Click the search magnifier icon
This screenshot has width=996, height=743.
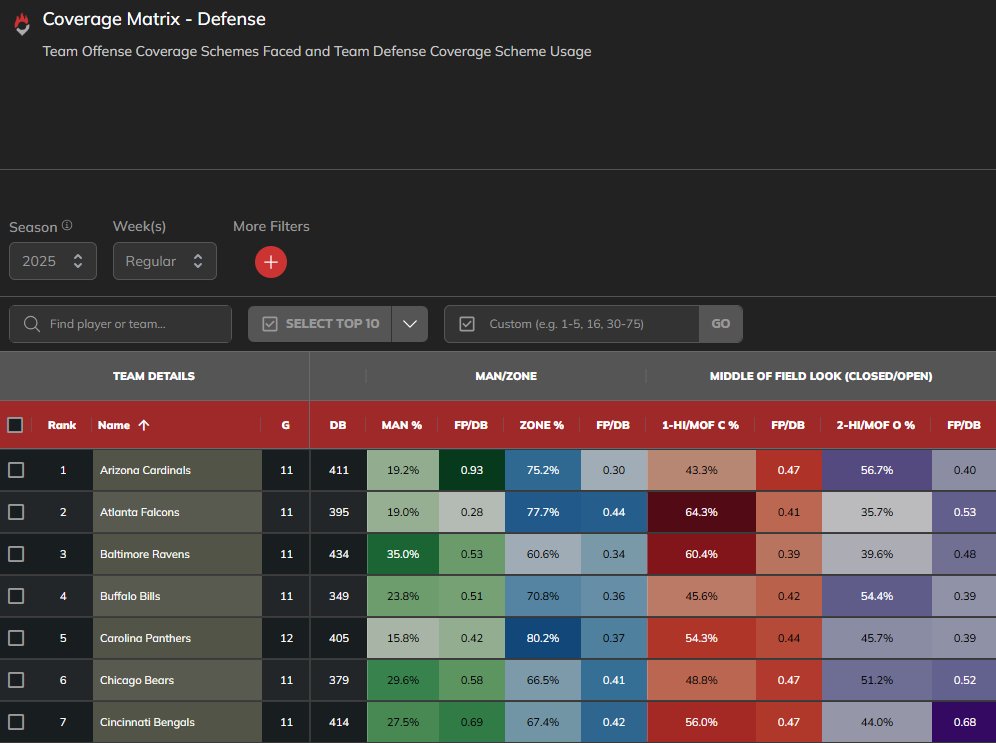32,324
